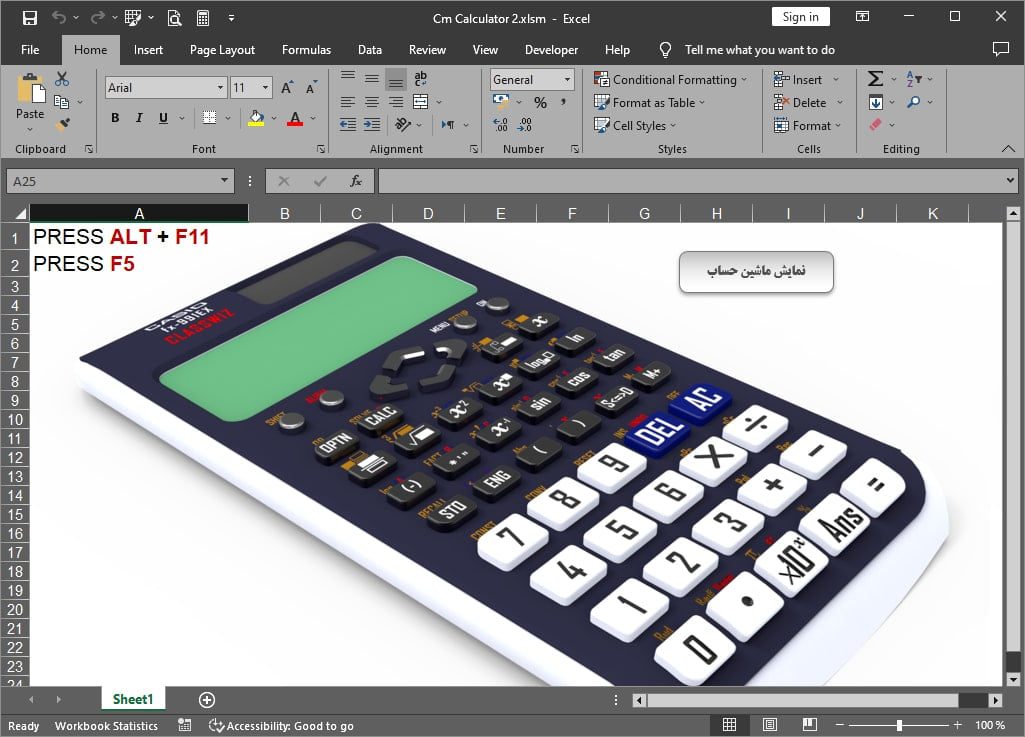The image size is (1025, 737).
Task: Collapse the ribbon with the chevron
Action: [x=1008, y=149]
